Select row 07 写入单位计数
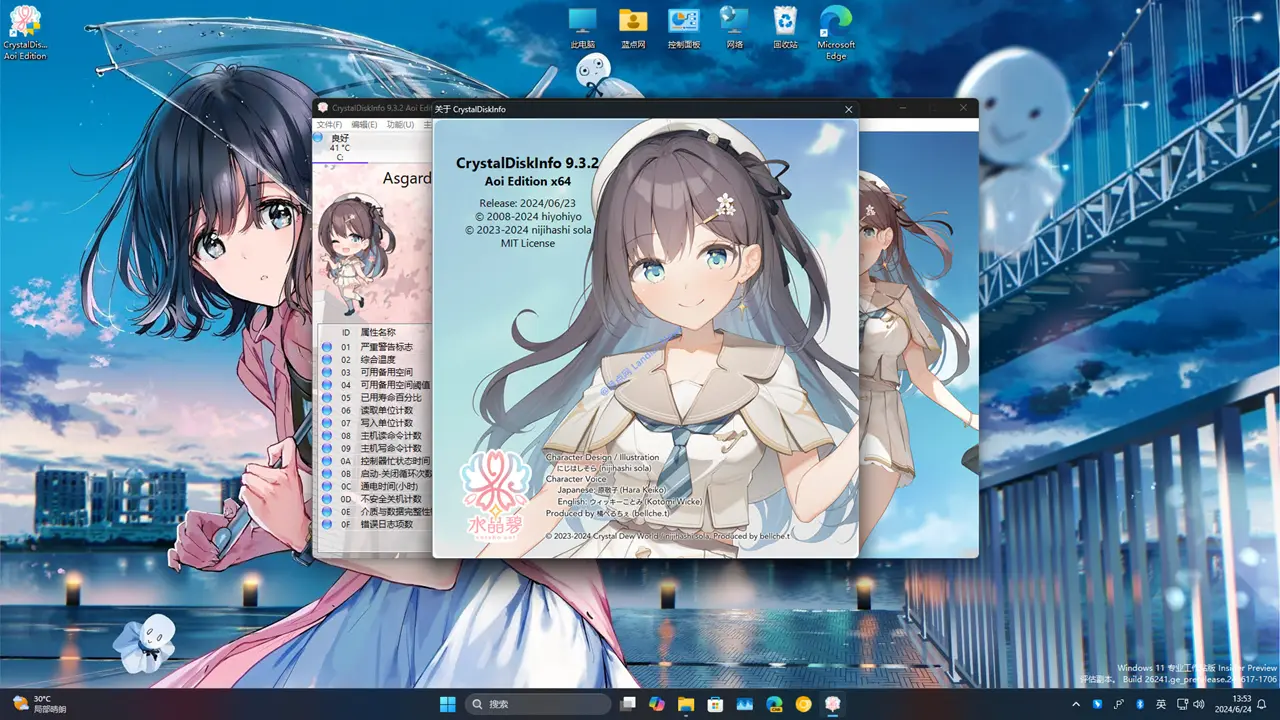 (375, 423)
